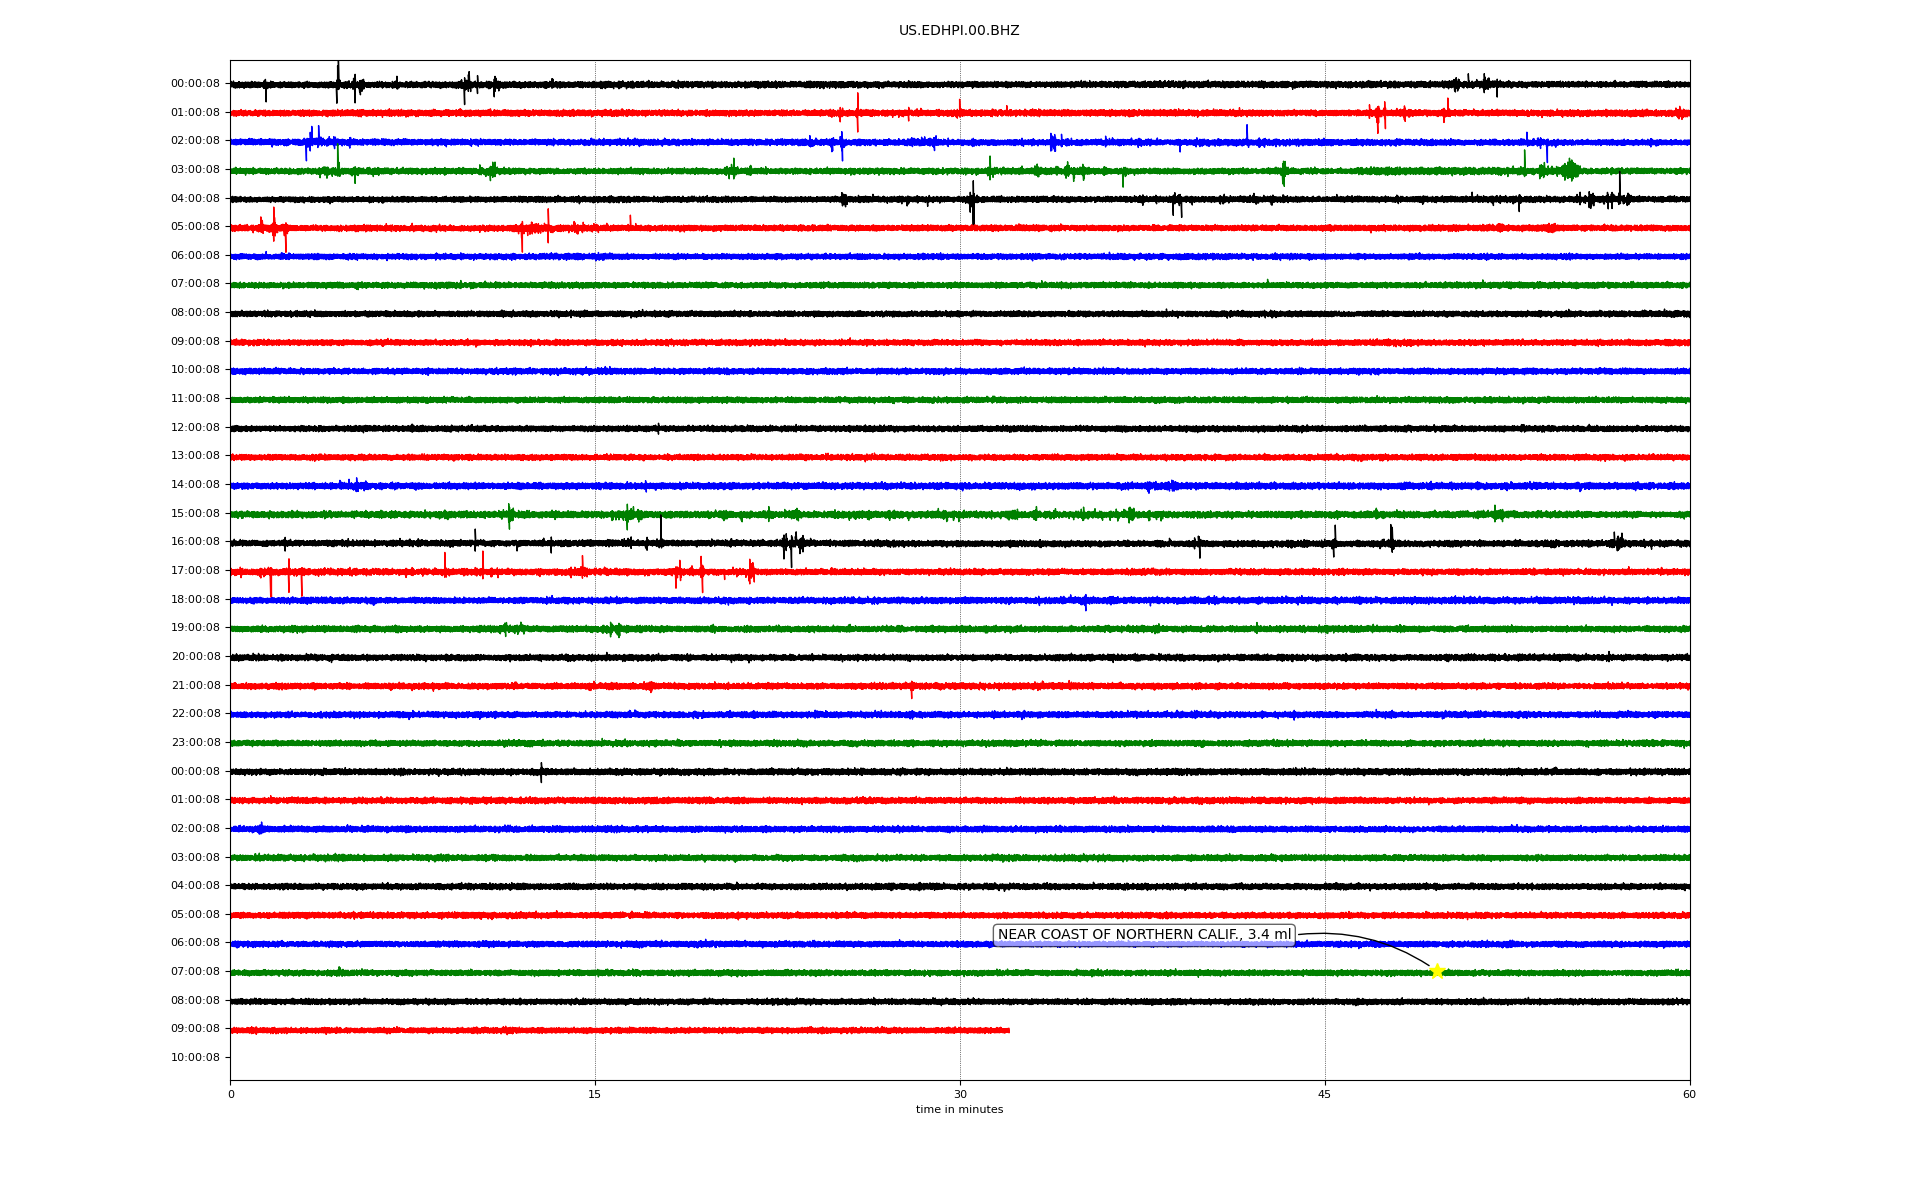Viewport: 1920px width, 1200px height.
Task: Click the NEAR COAST OF NORTHERN CALIF. annotation box
Action: tap(1144, 935)
